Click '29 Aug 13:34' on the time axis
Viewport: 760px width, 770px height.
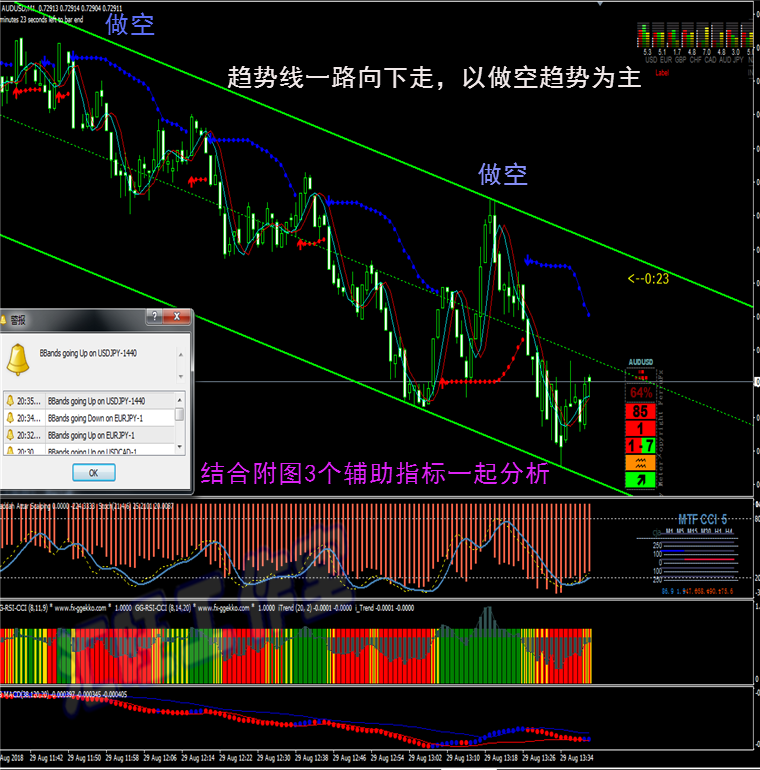576,758
